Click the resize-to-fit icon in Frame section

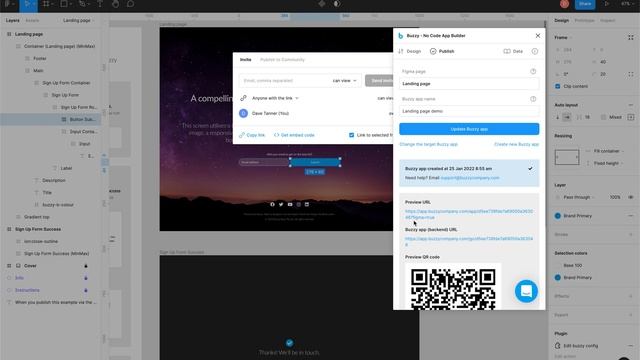tap(631, 38)
